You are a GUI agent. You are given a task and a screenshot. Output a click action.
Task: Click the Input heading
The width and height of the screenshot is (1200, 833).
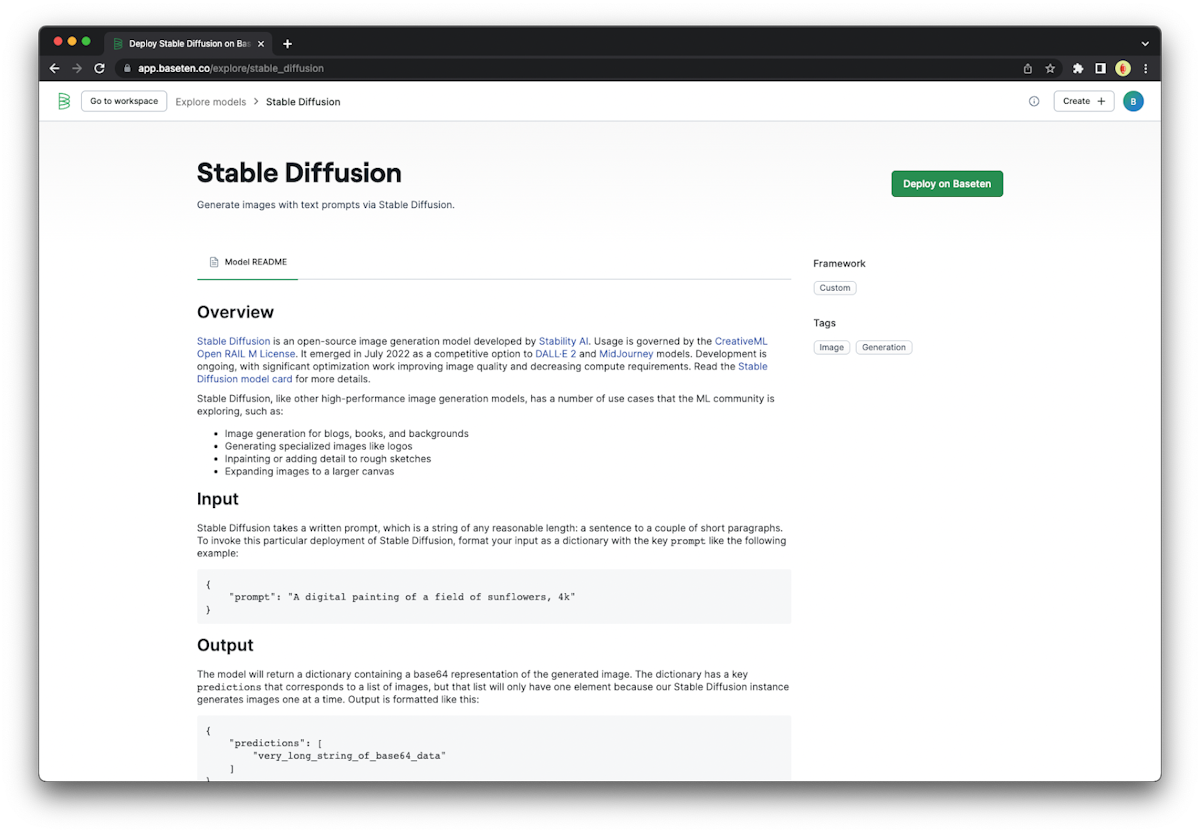(x=218, y=499)
